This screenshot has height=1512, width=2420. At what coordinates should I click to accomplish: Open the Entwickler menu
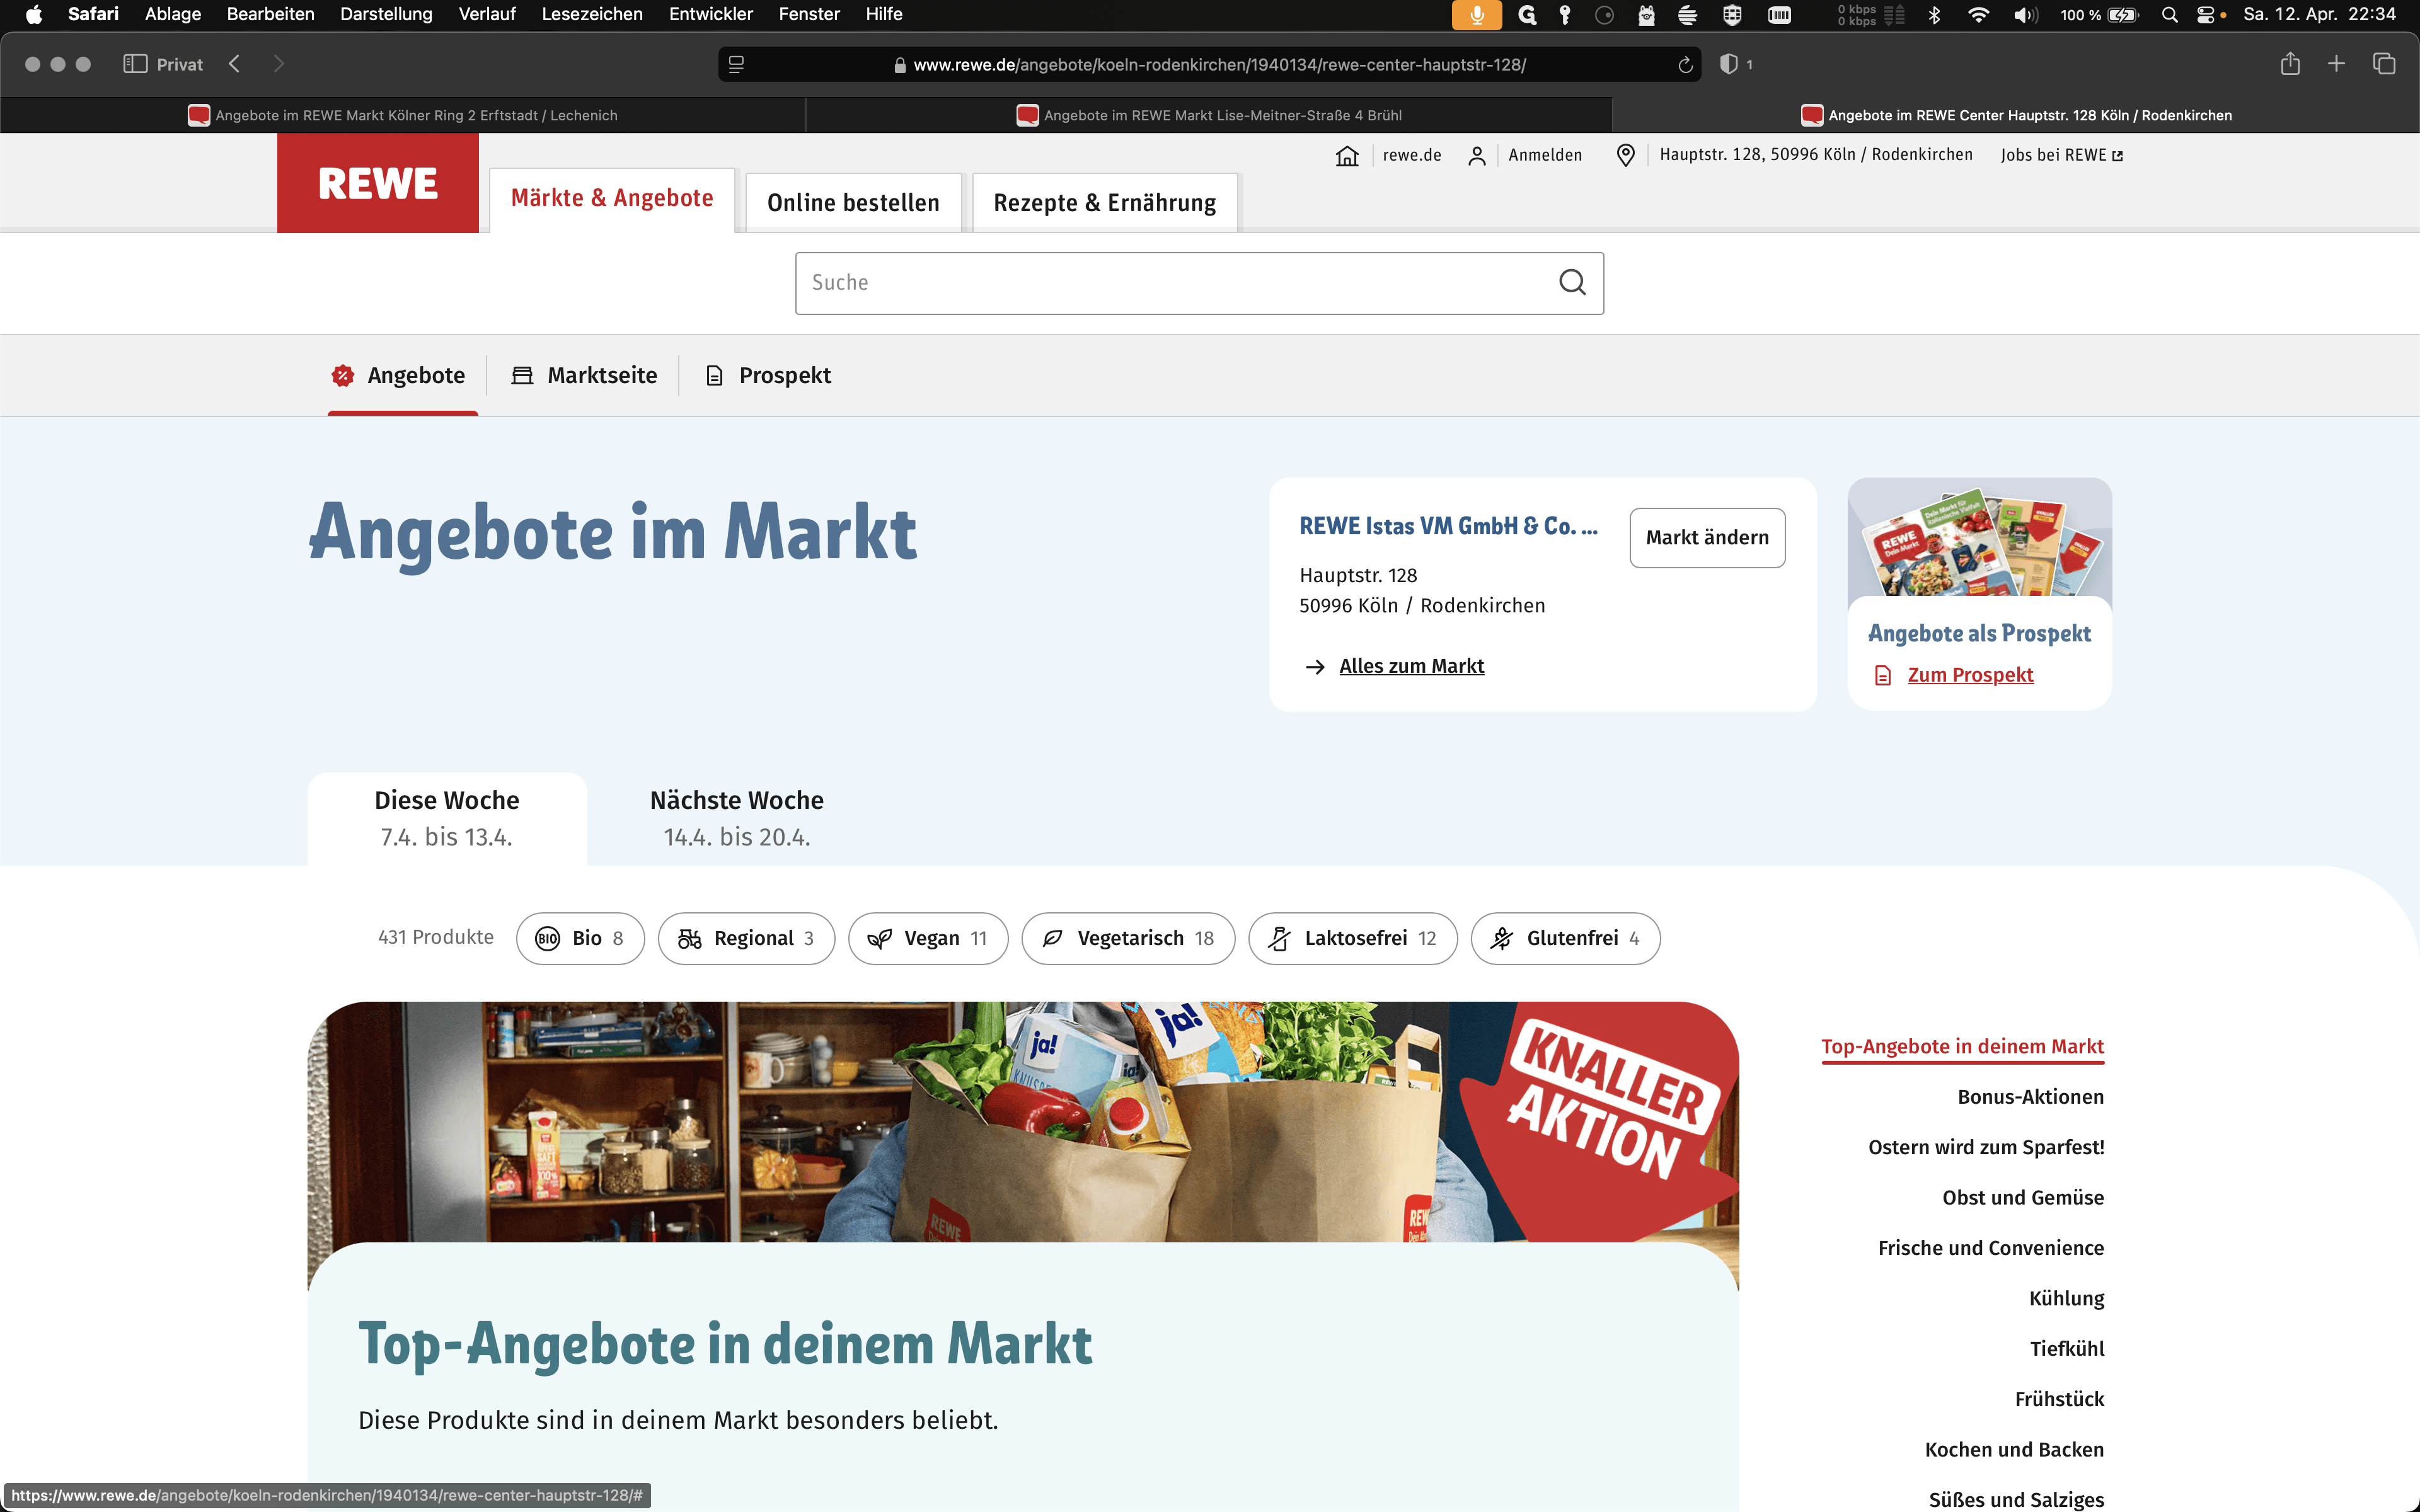tap(711, 14)
